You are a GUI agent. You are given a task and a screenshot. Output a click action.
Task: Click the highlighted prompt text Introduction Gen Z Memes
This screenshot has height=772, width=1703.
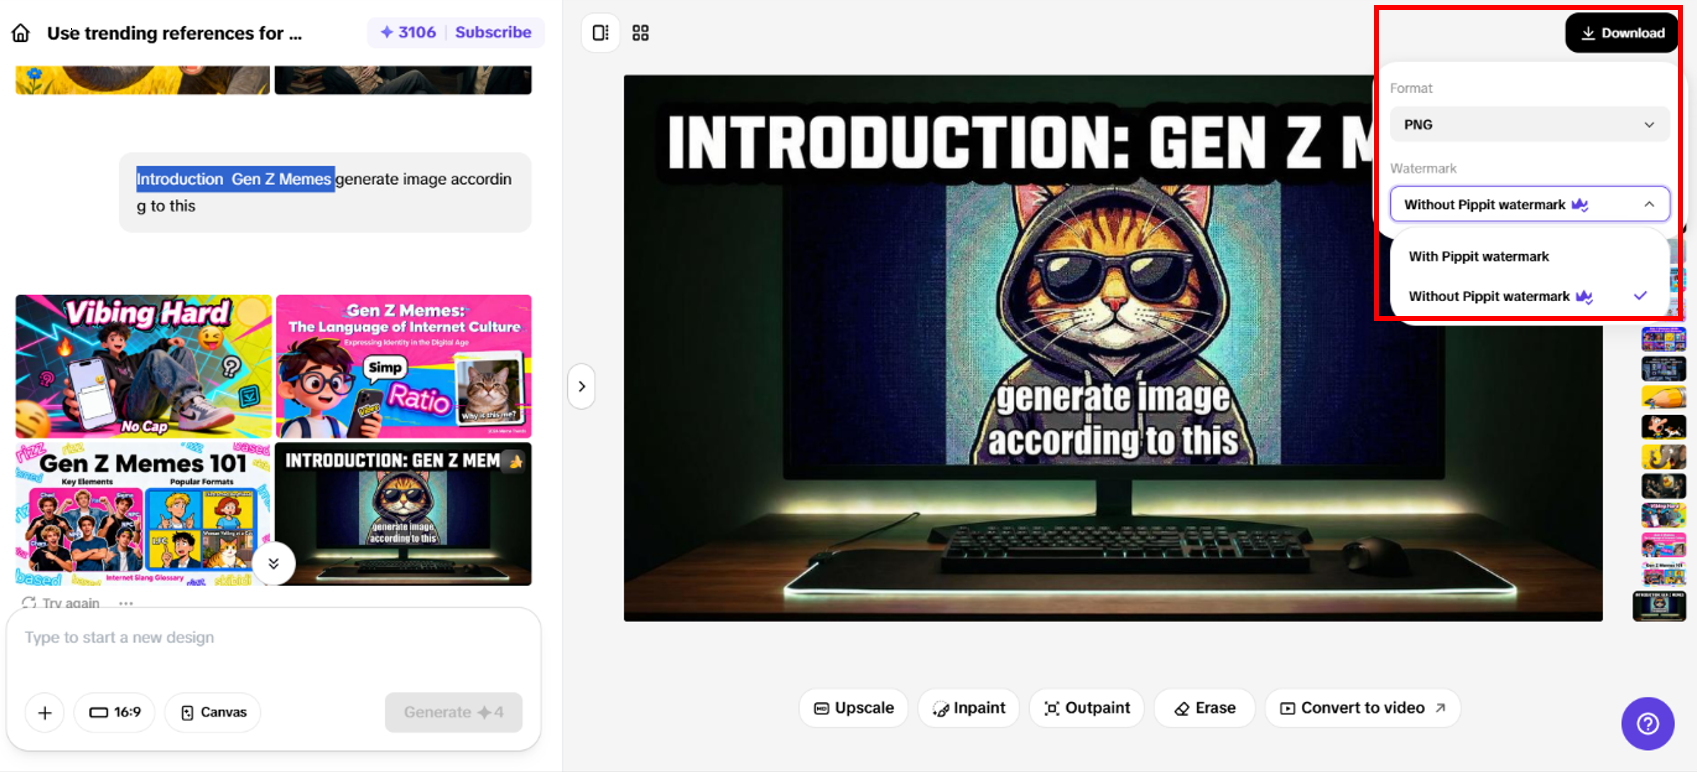coord(234,179)
